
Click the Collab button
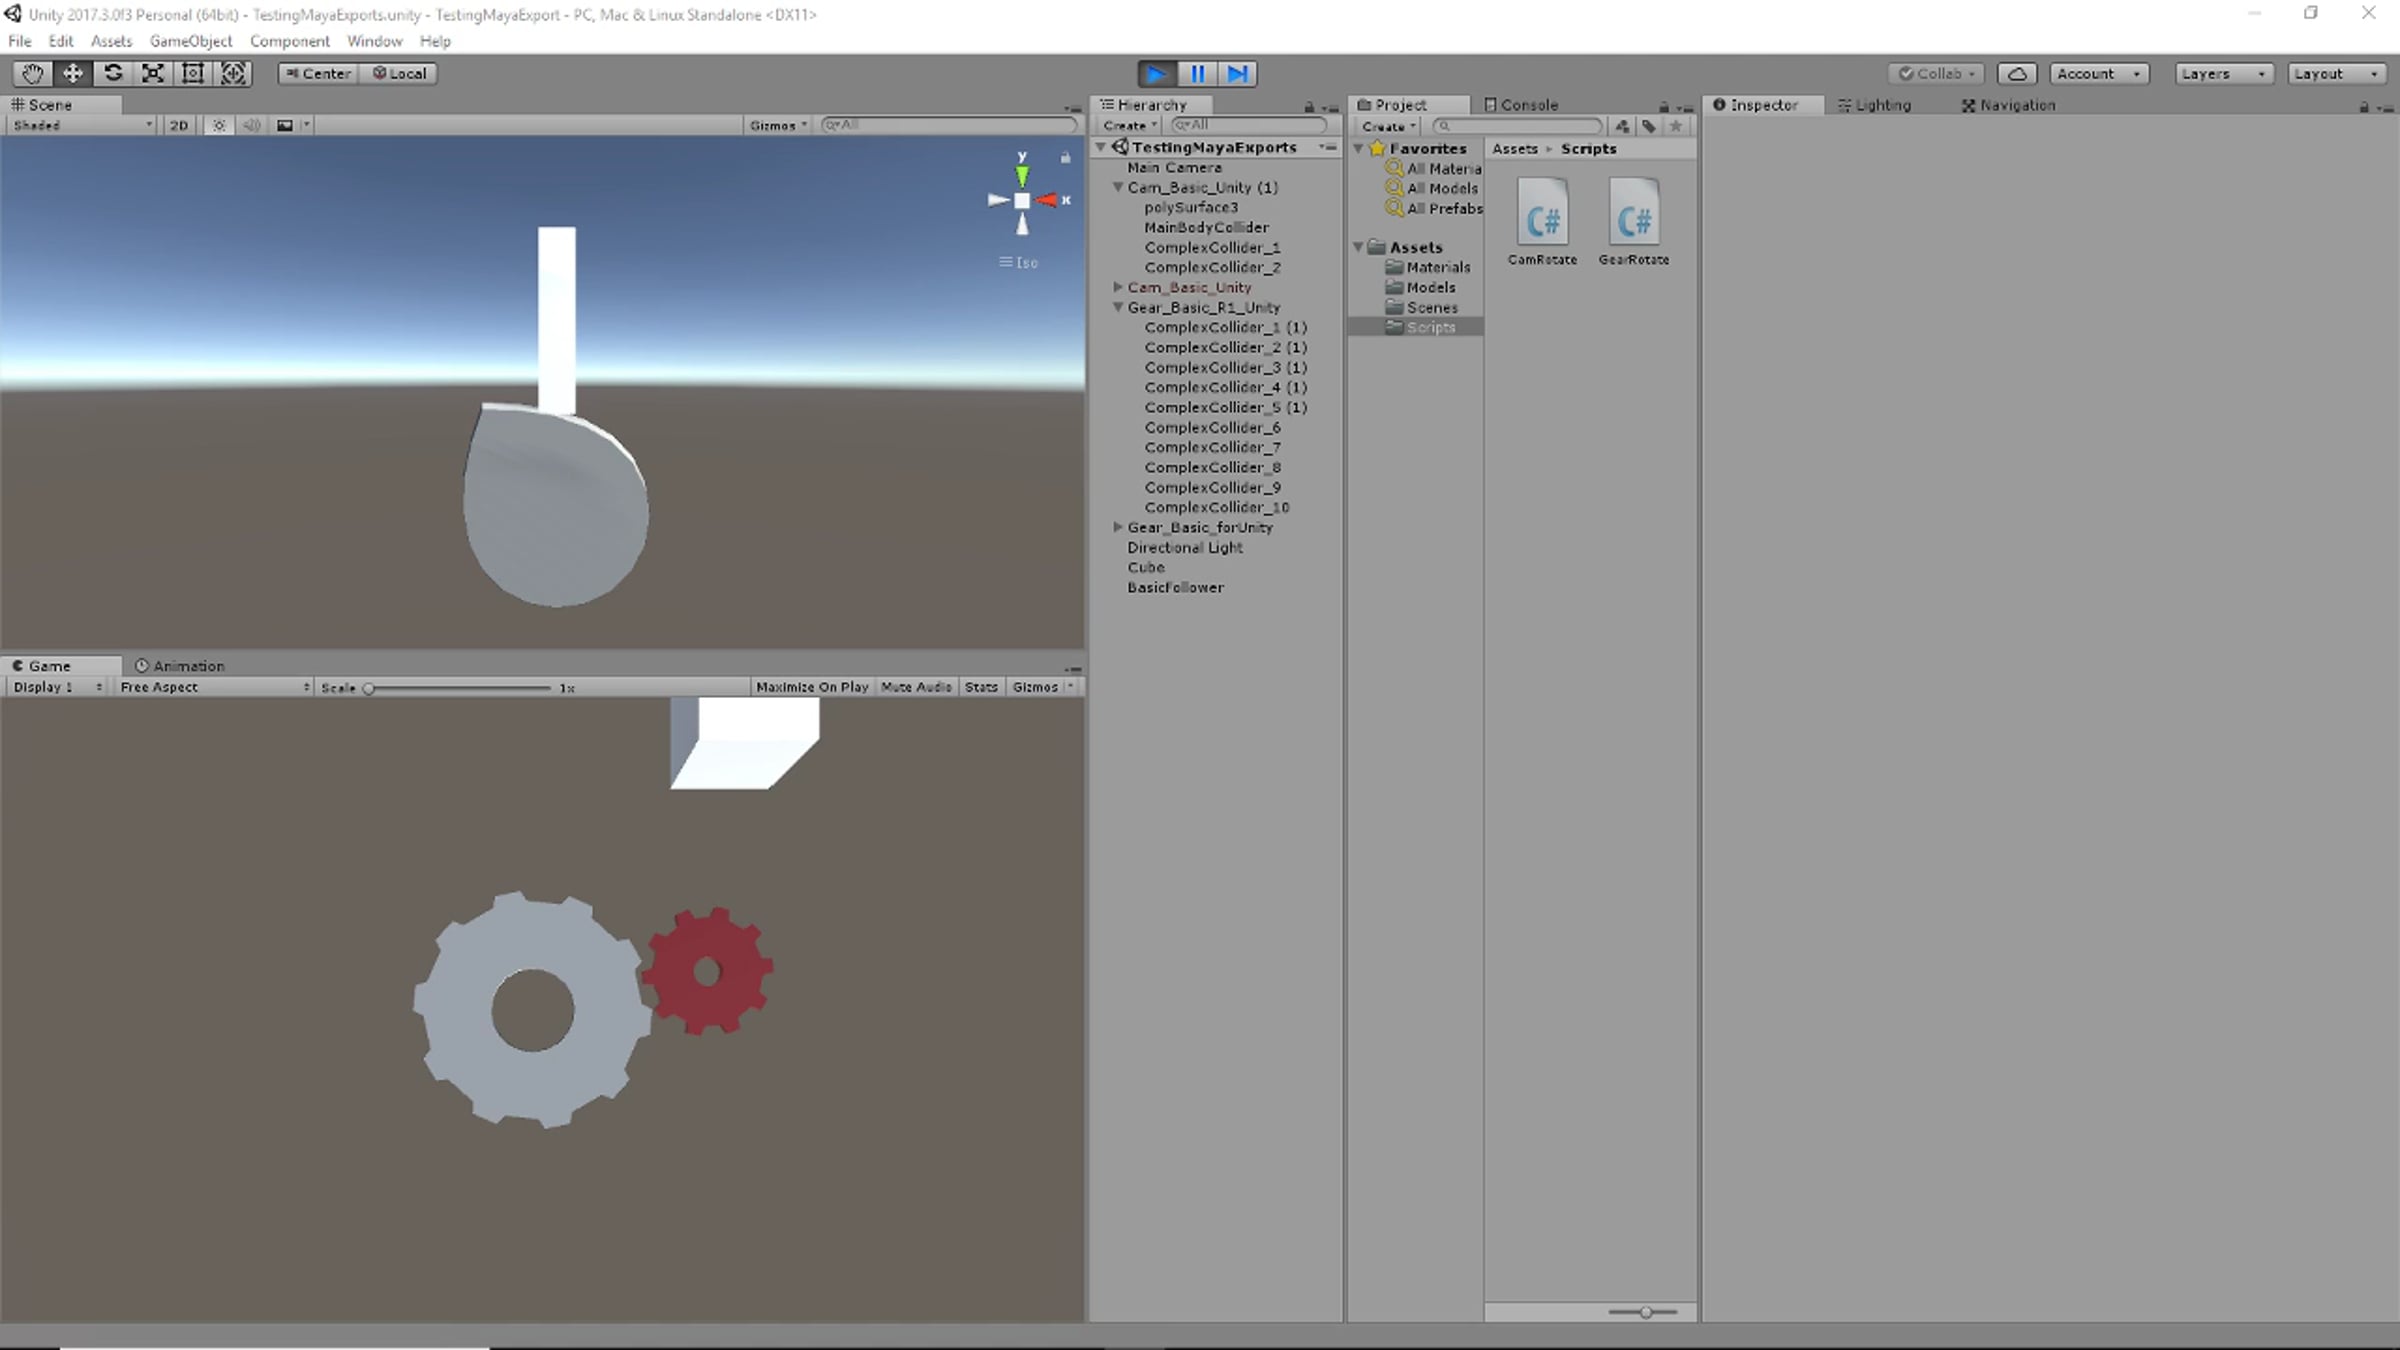1937,74
